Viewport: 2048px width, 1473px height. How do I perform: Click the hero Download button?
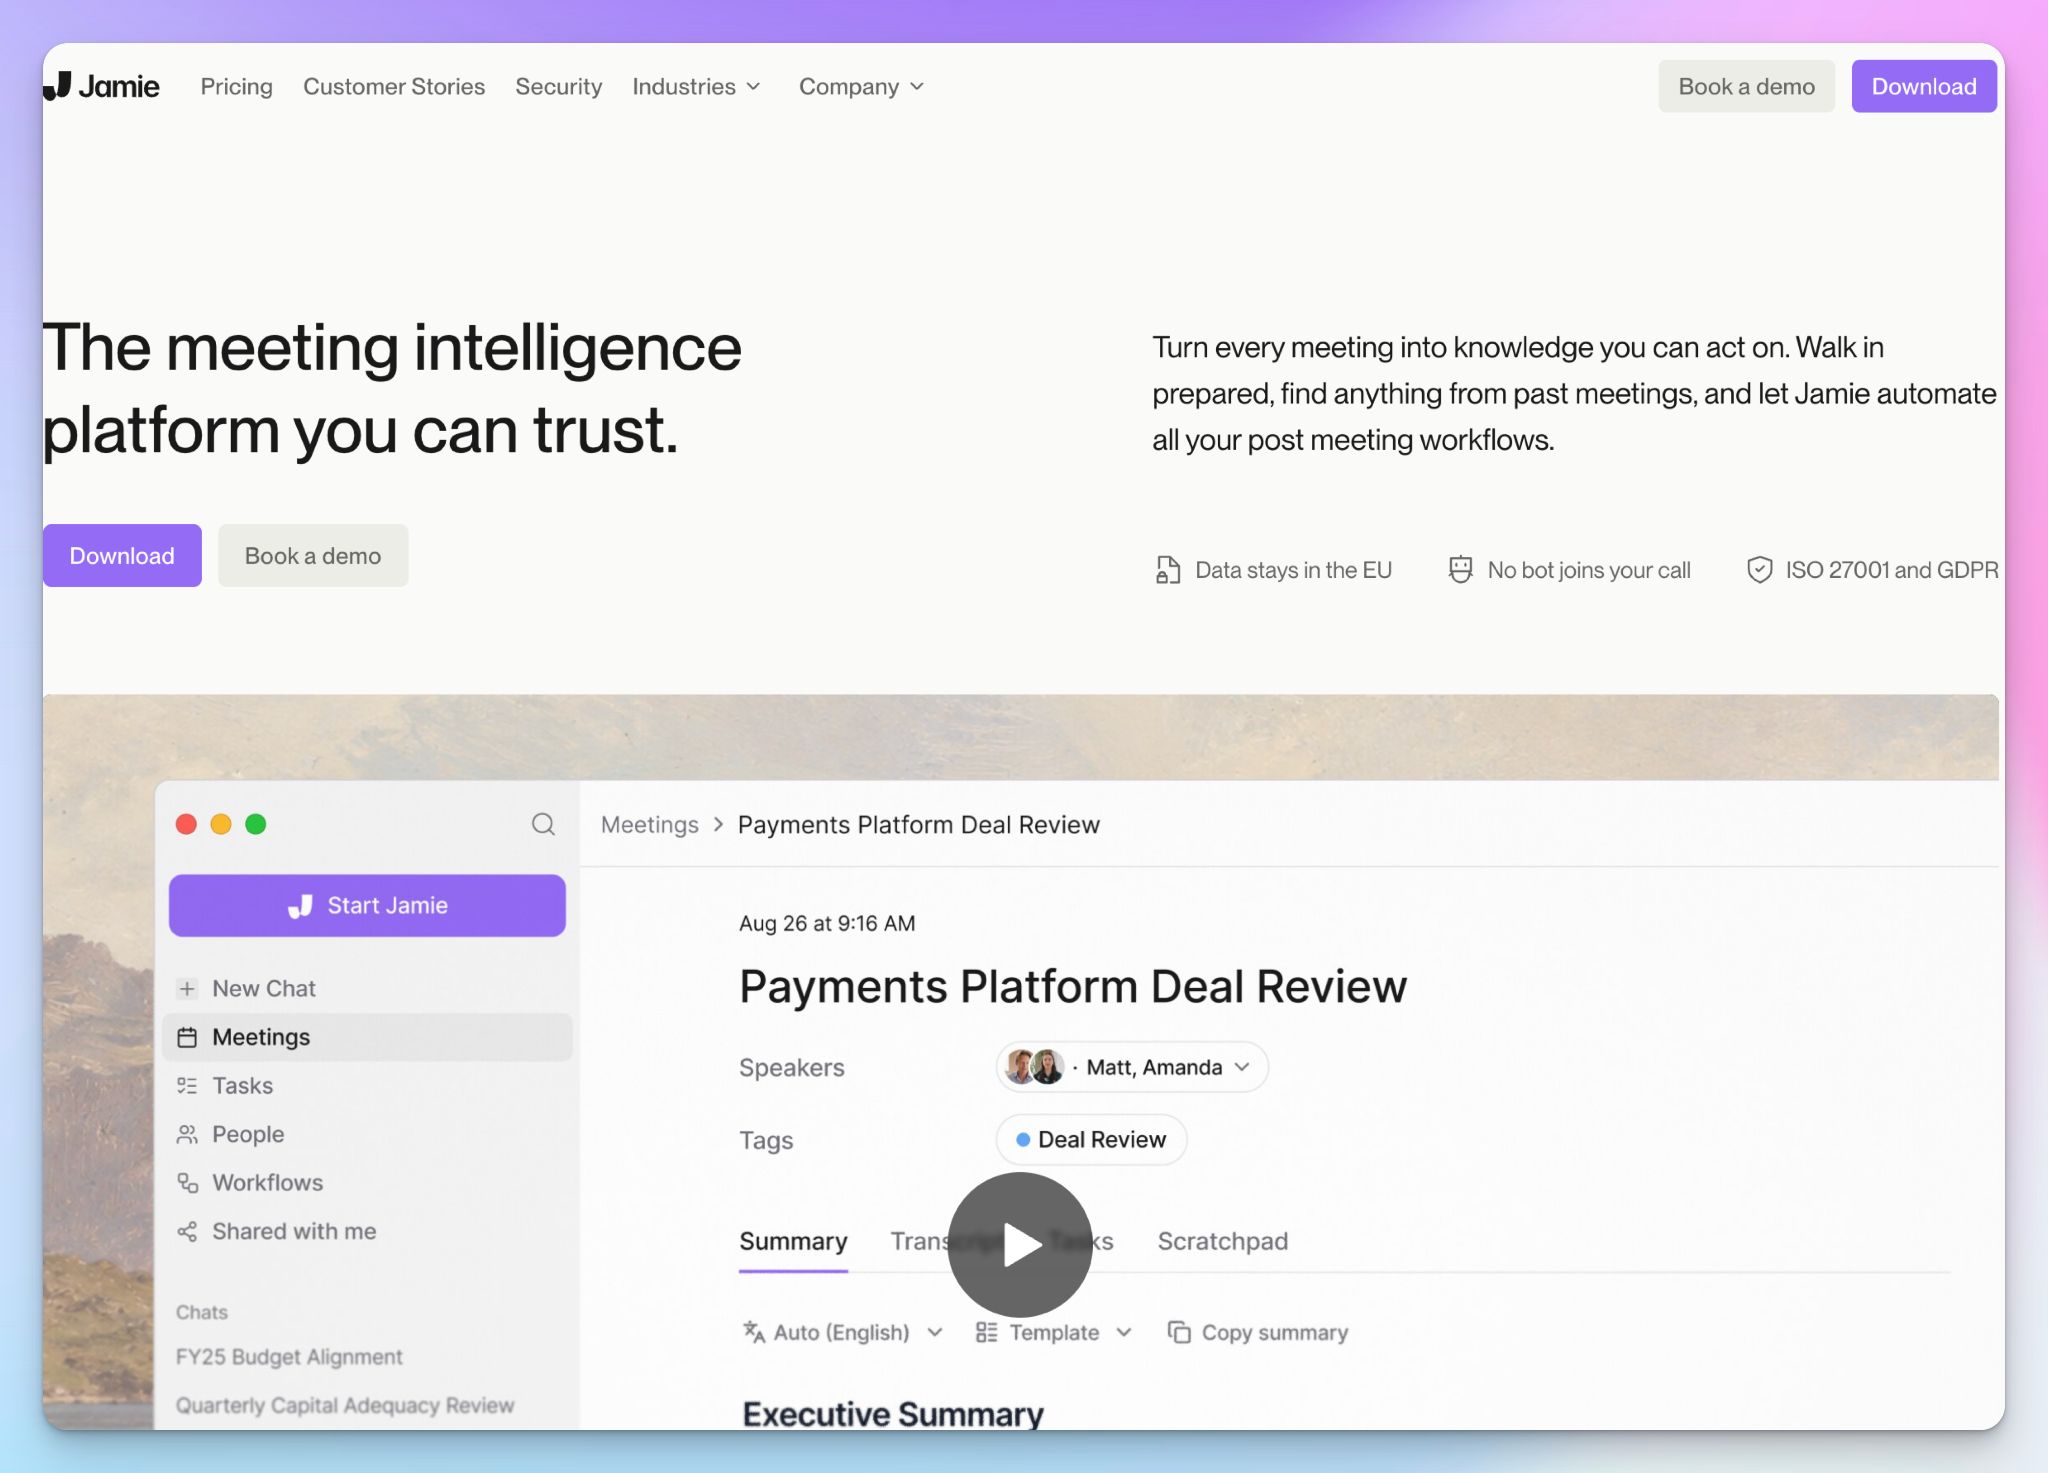click(x=122, y=555)
